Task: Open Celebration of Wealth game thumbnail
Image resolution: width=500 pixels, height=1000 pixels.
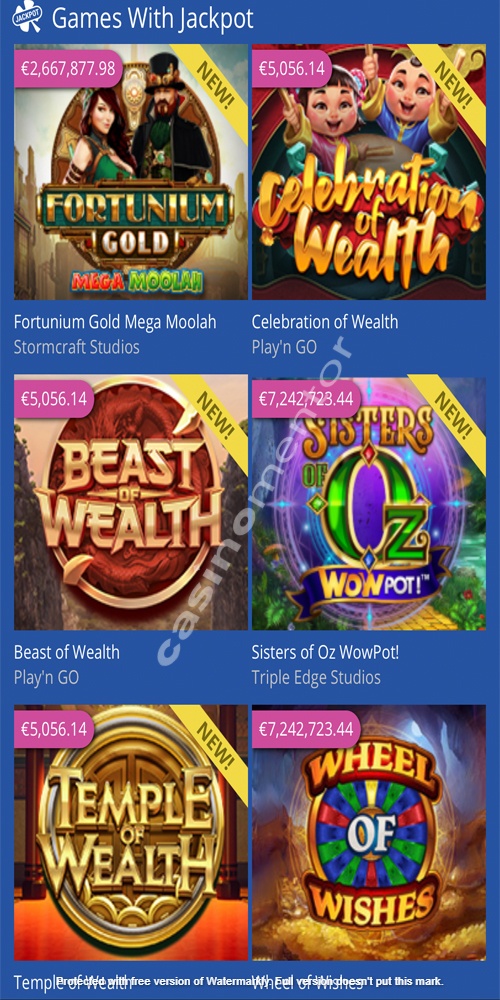Action: (369, 172)
